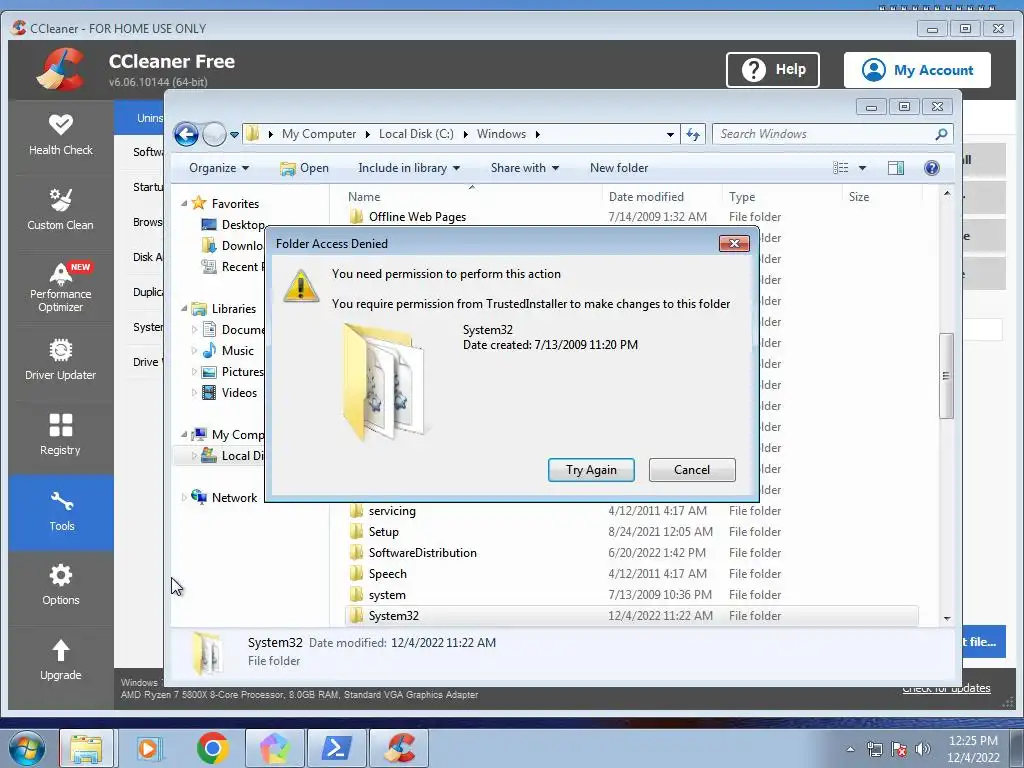Click the Explorer vertical scrollbar thumb
The image size is (1024, 768).
pyautogui.click(x=946, y=376)
